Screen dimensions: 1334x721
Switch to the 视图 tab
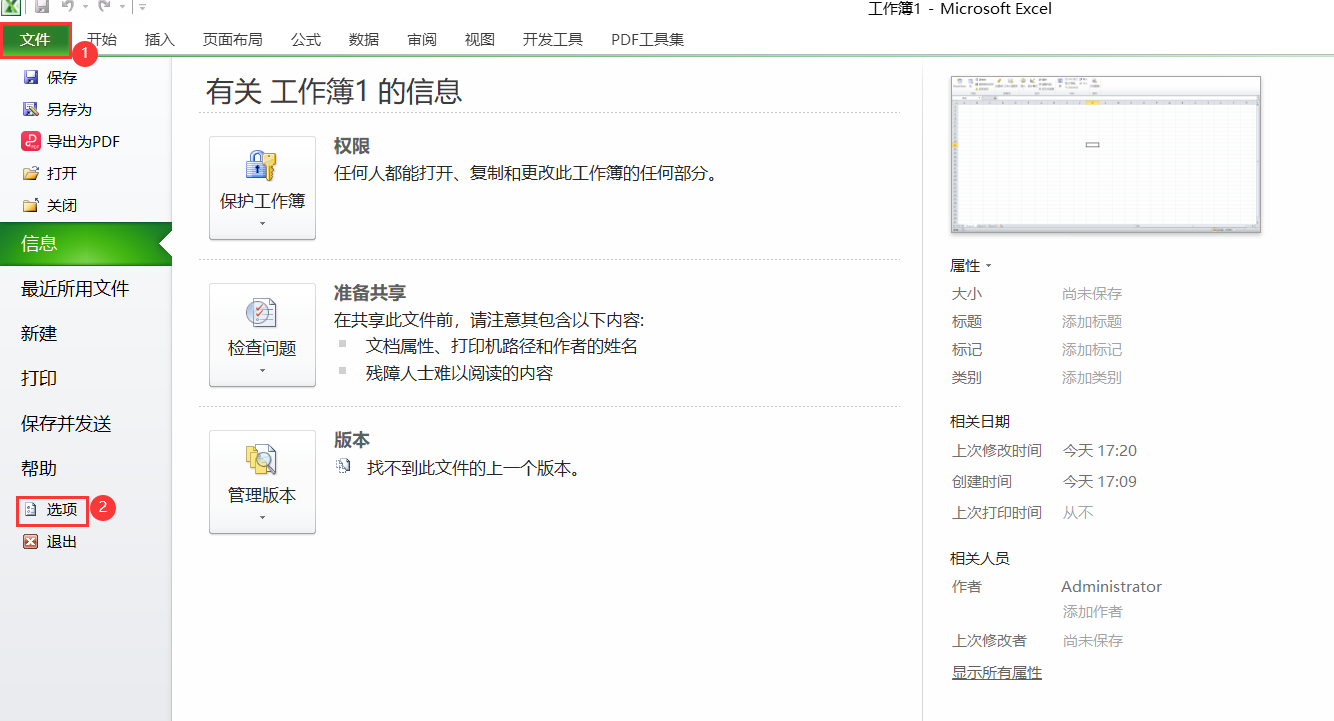(480, 40)
